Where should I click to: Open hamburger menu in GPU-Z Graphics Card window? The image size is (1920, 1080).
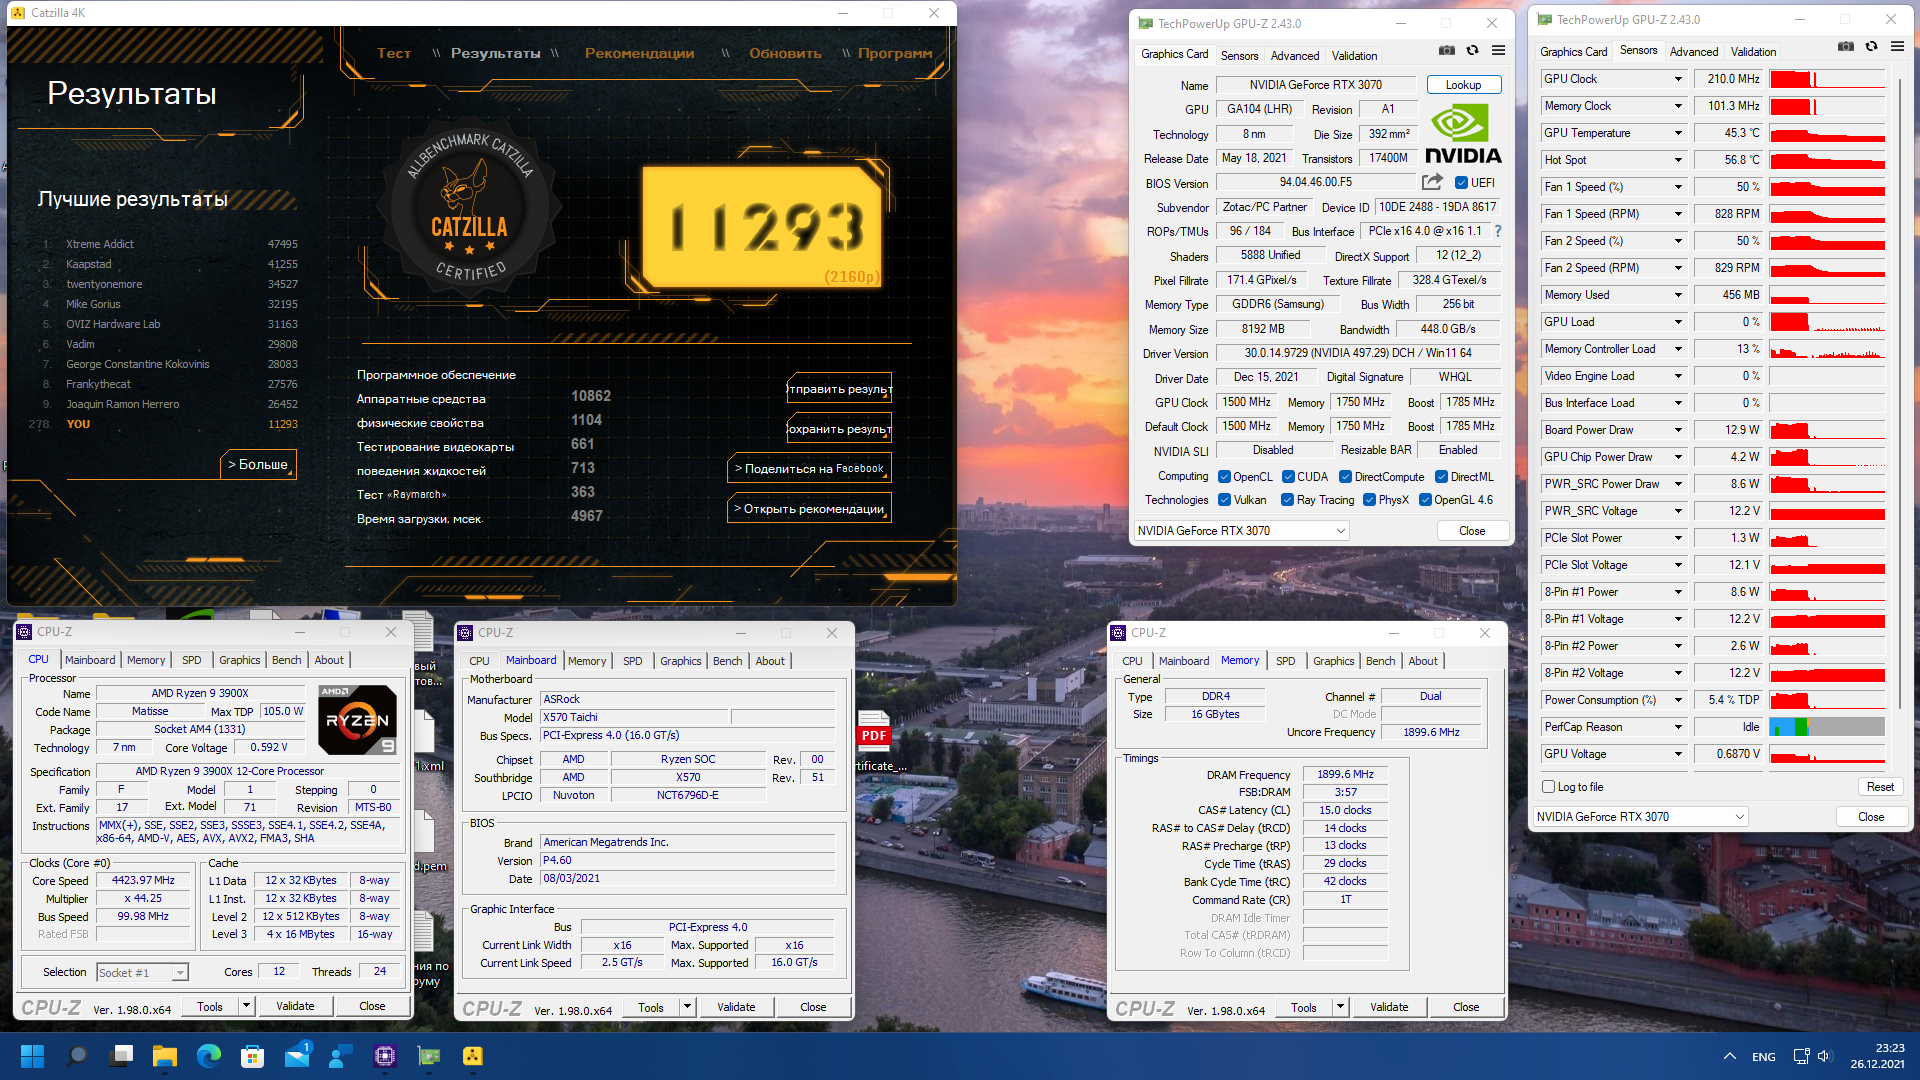click(1498, 50)
